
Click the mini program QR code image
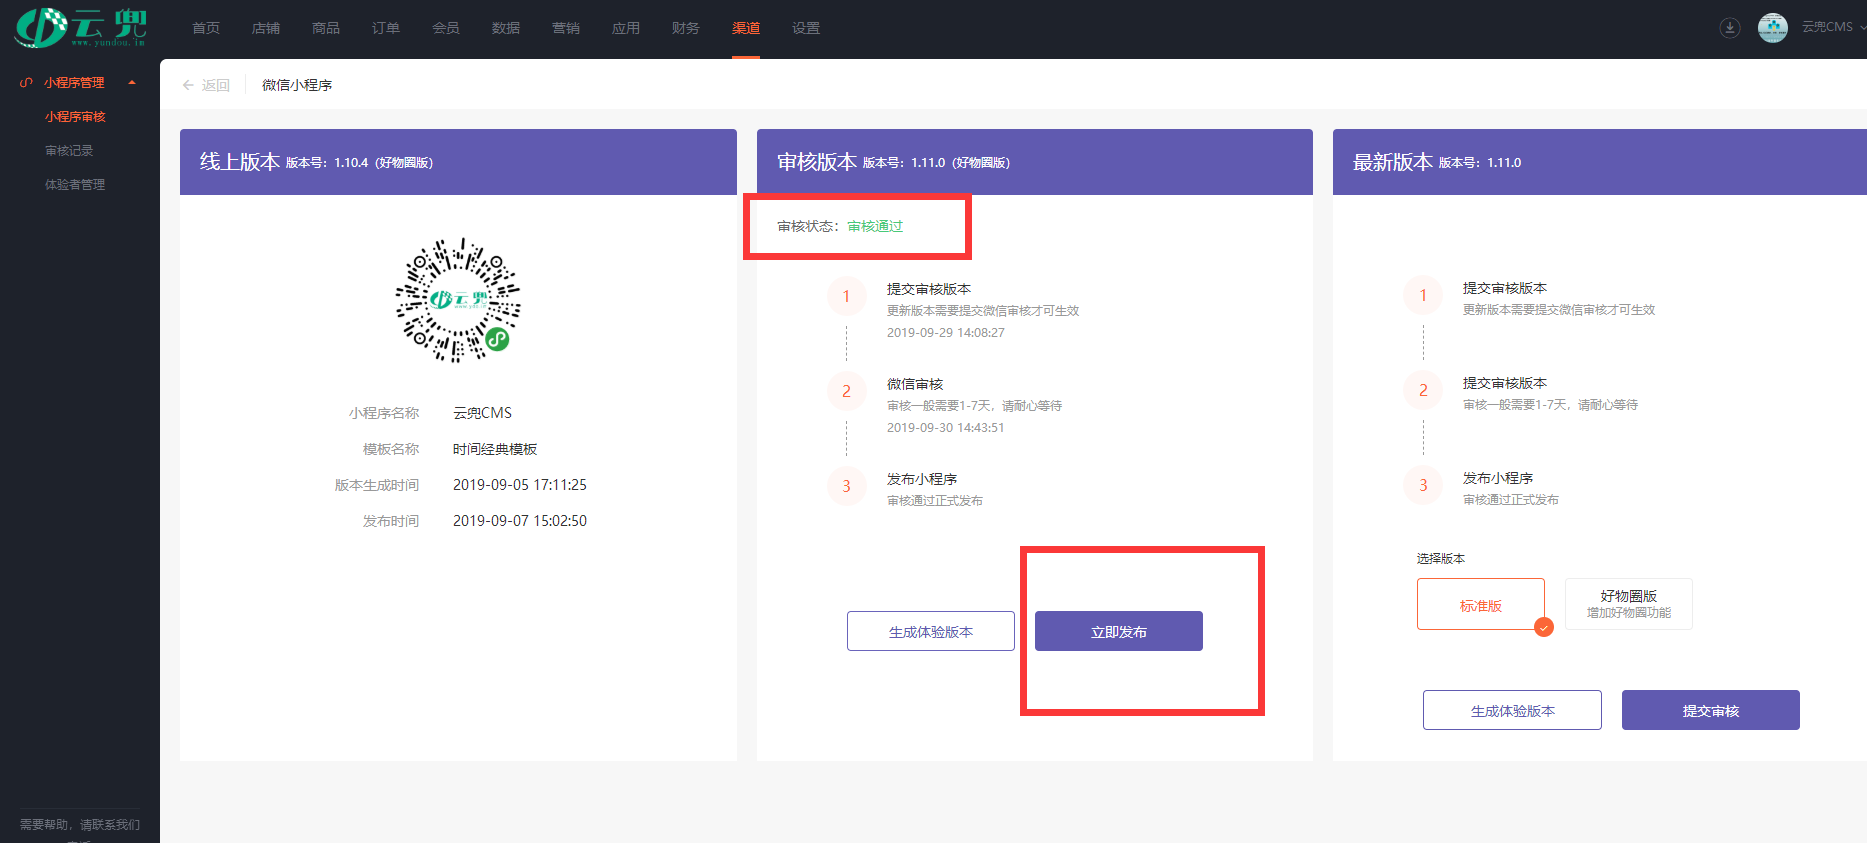pos(458,300)
